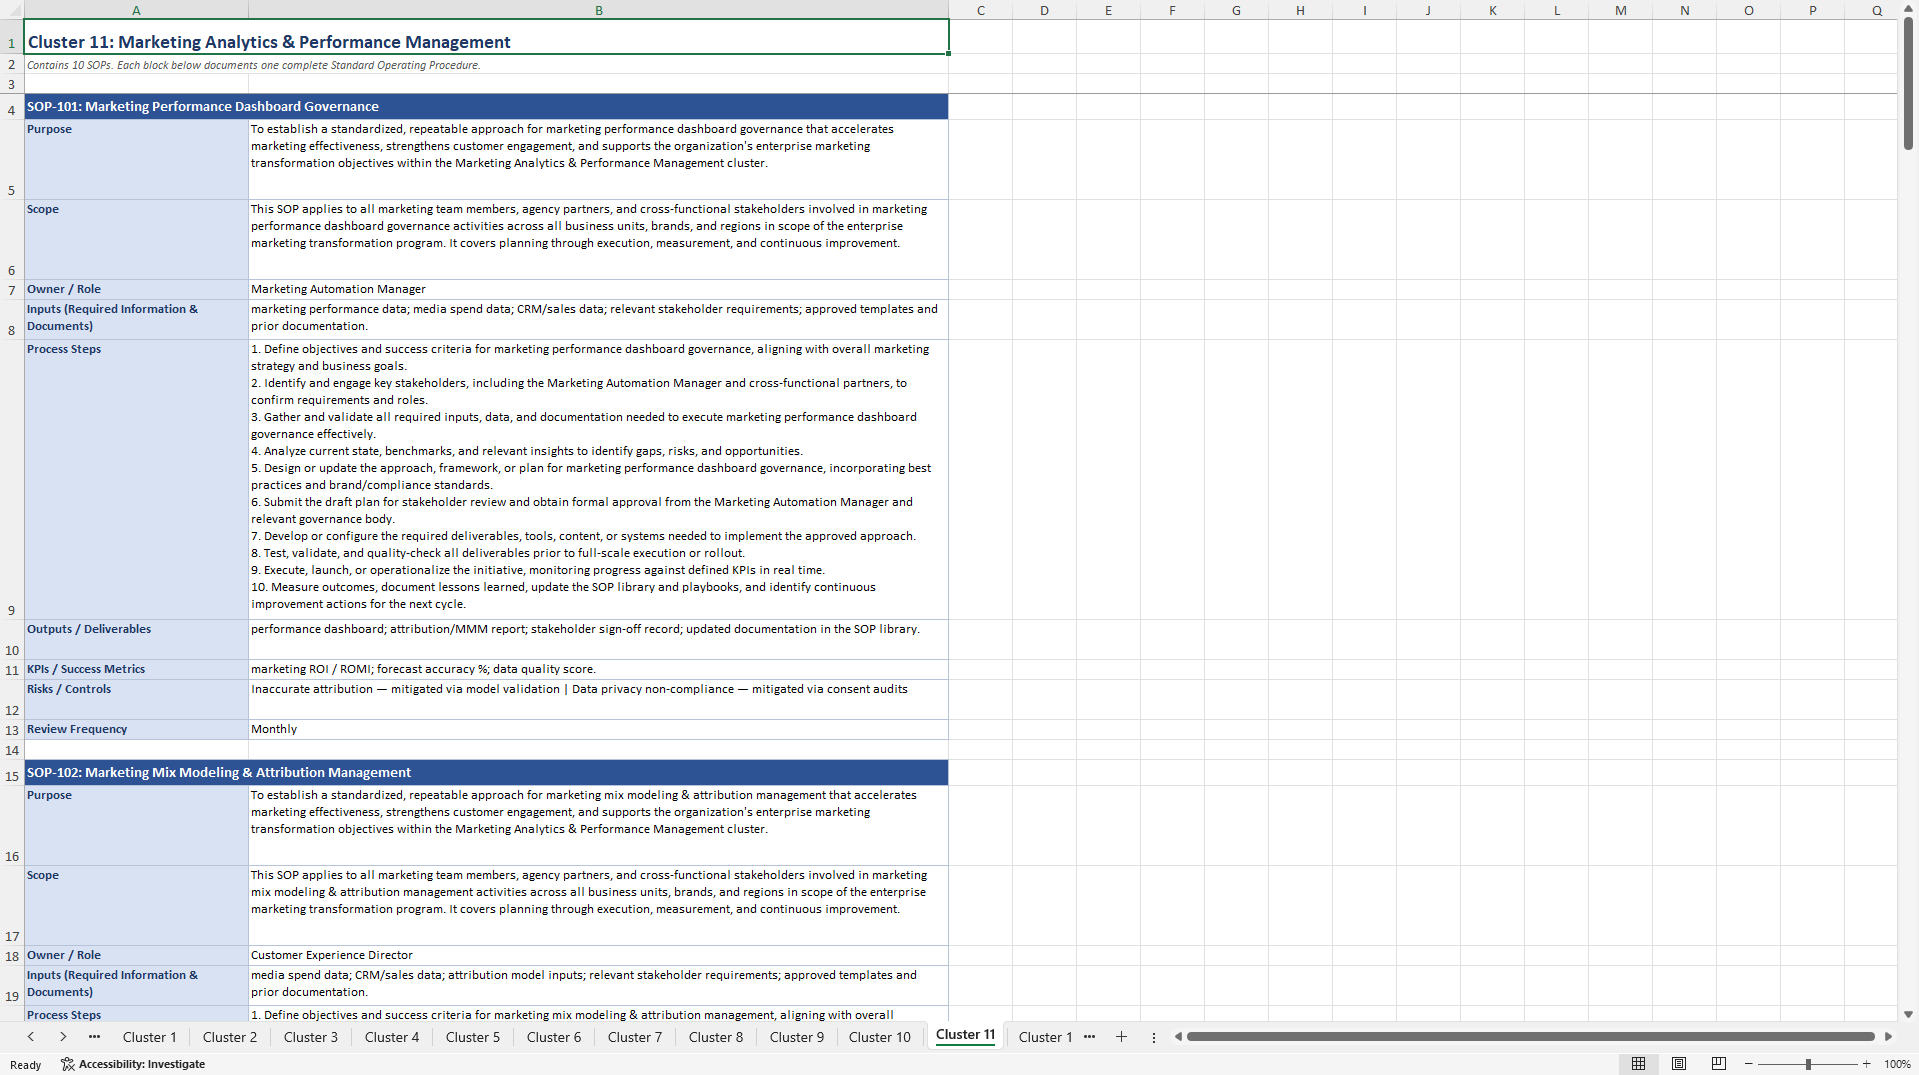The image size is (1919, 1075).
Task: Click SOP-101 Marketing Performance Dashboard Governance header
Action: (x=486, y=106)
